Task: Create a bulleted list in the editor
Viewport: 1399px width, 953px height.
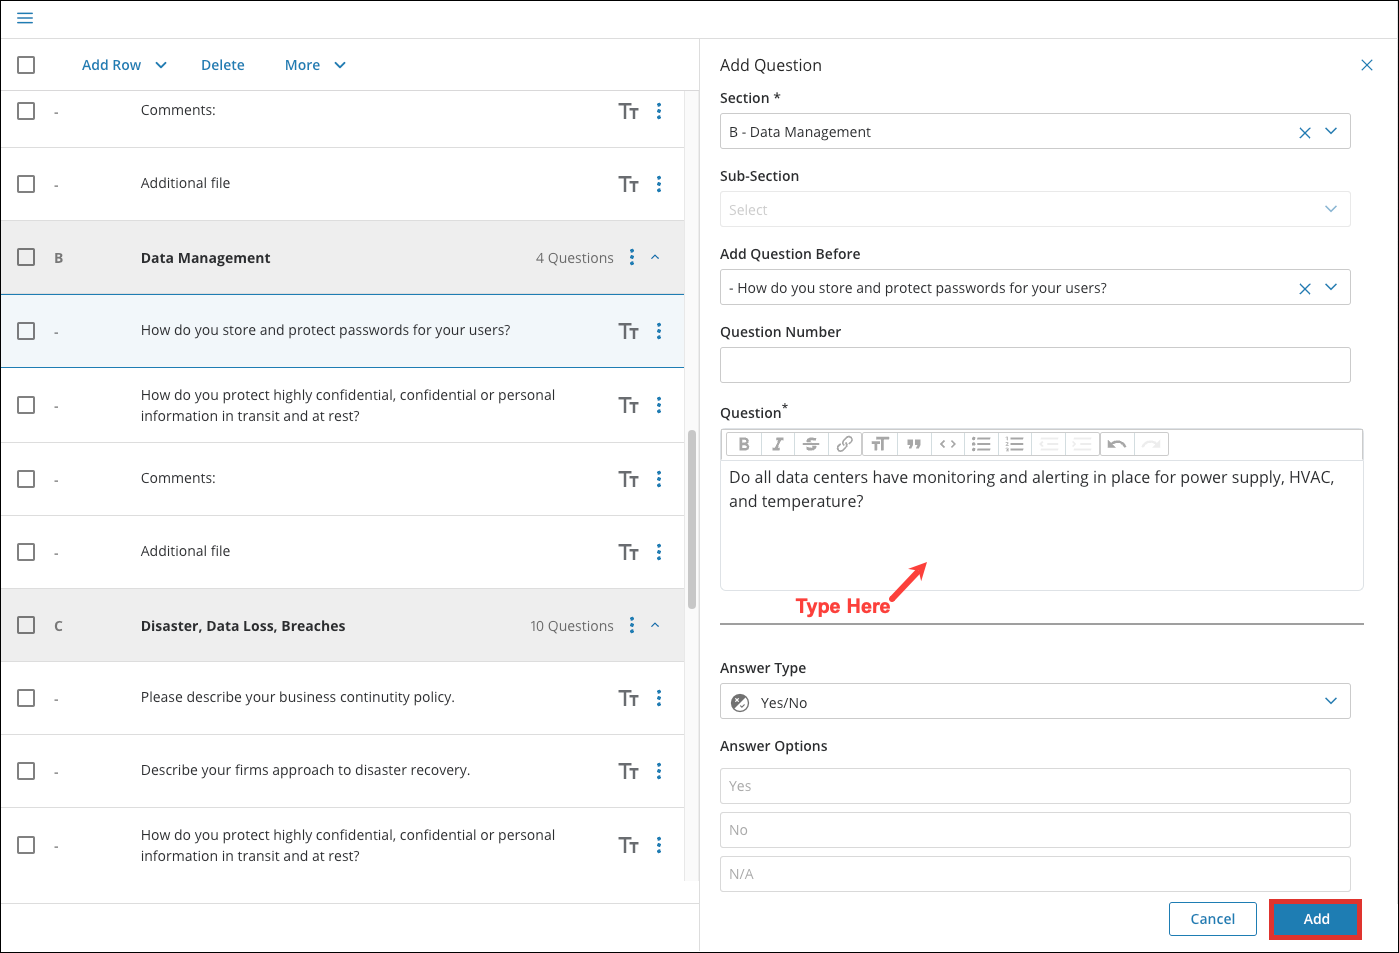Action: point(981,443)
